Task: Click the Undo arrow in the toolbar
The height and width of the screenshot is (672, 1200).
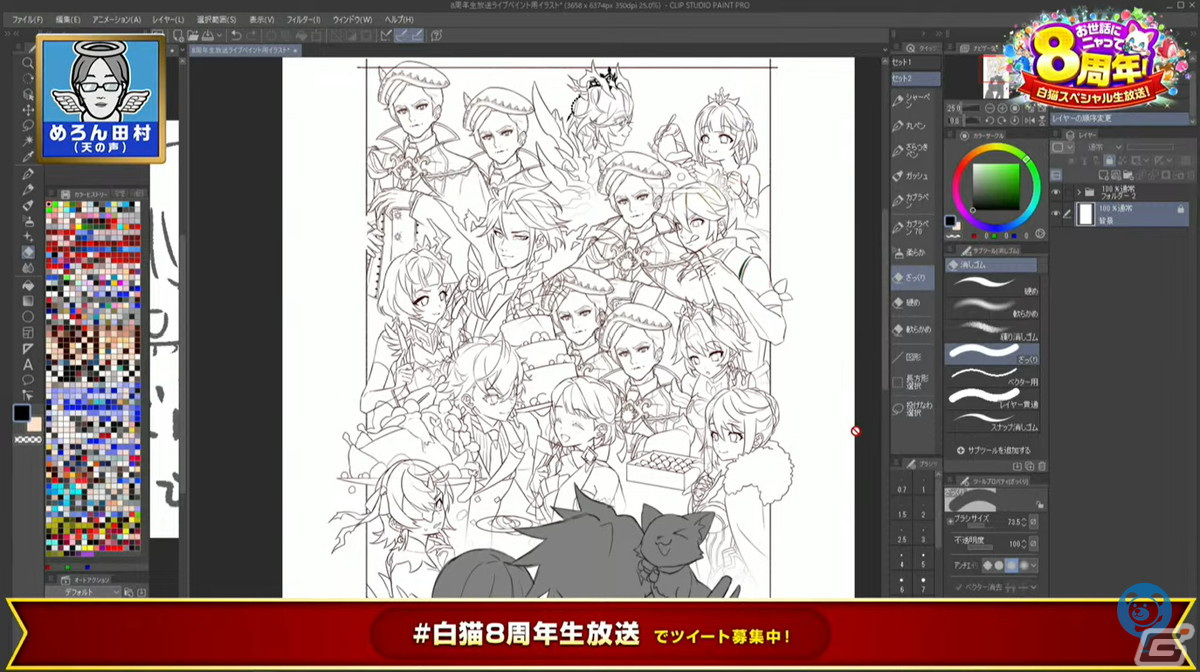Action: [x=236, y=36]
